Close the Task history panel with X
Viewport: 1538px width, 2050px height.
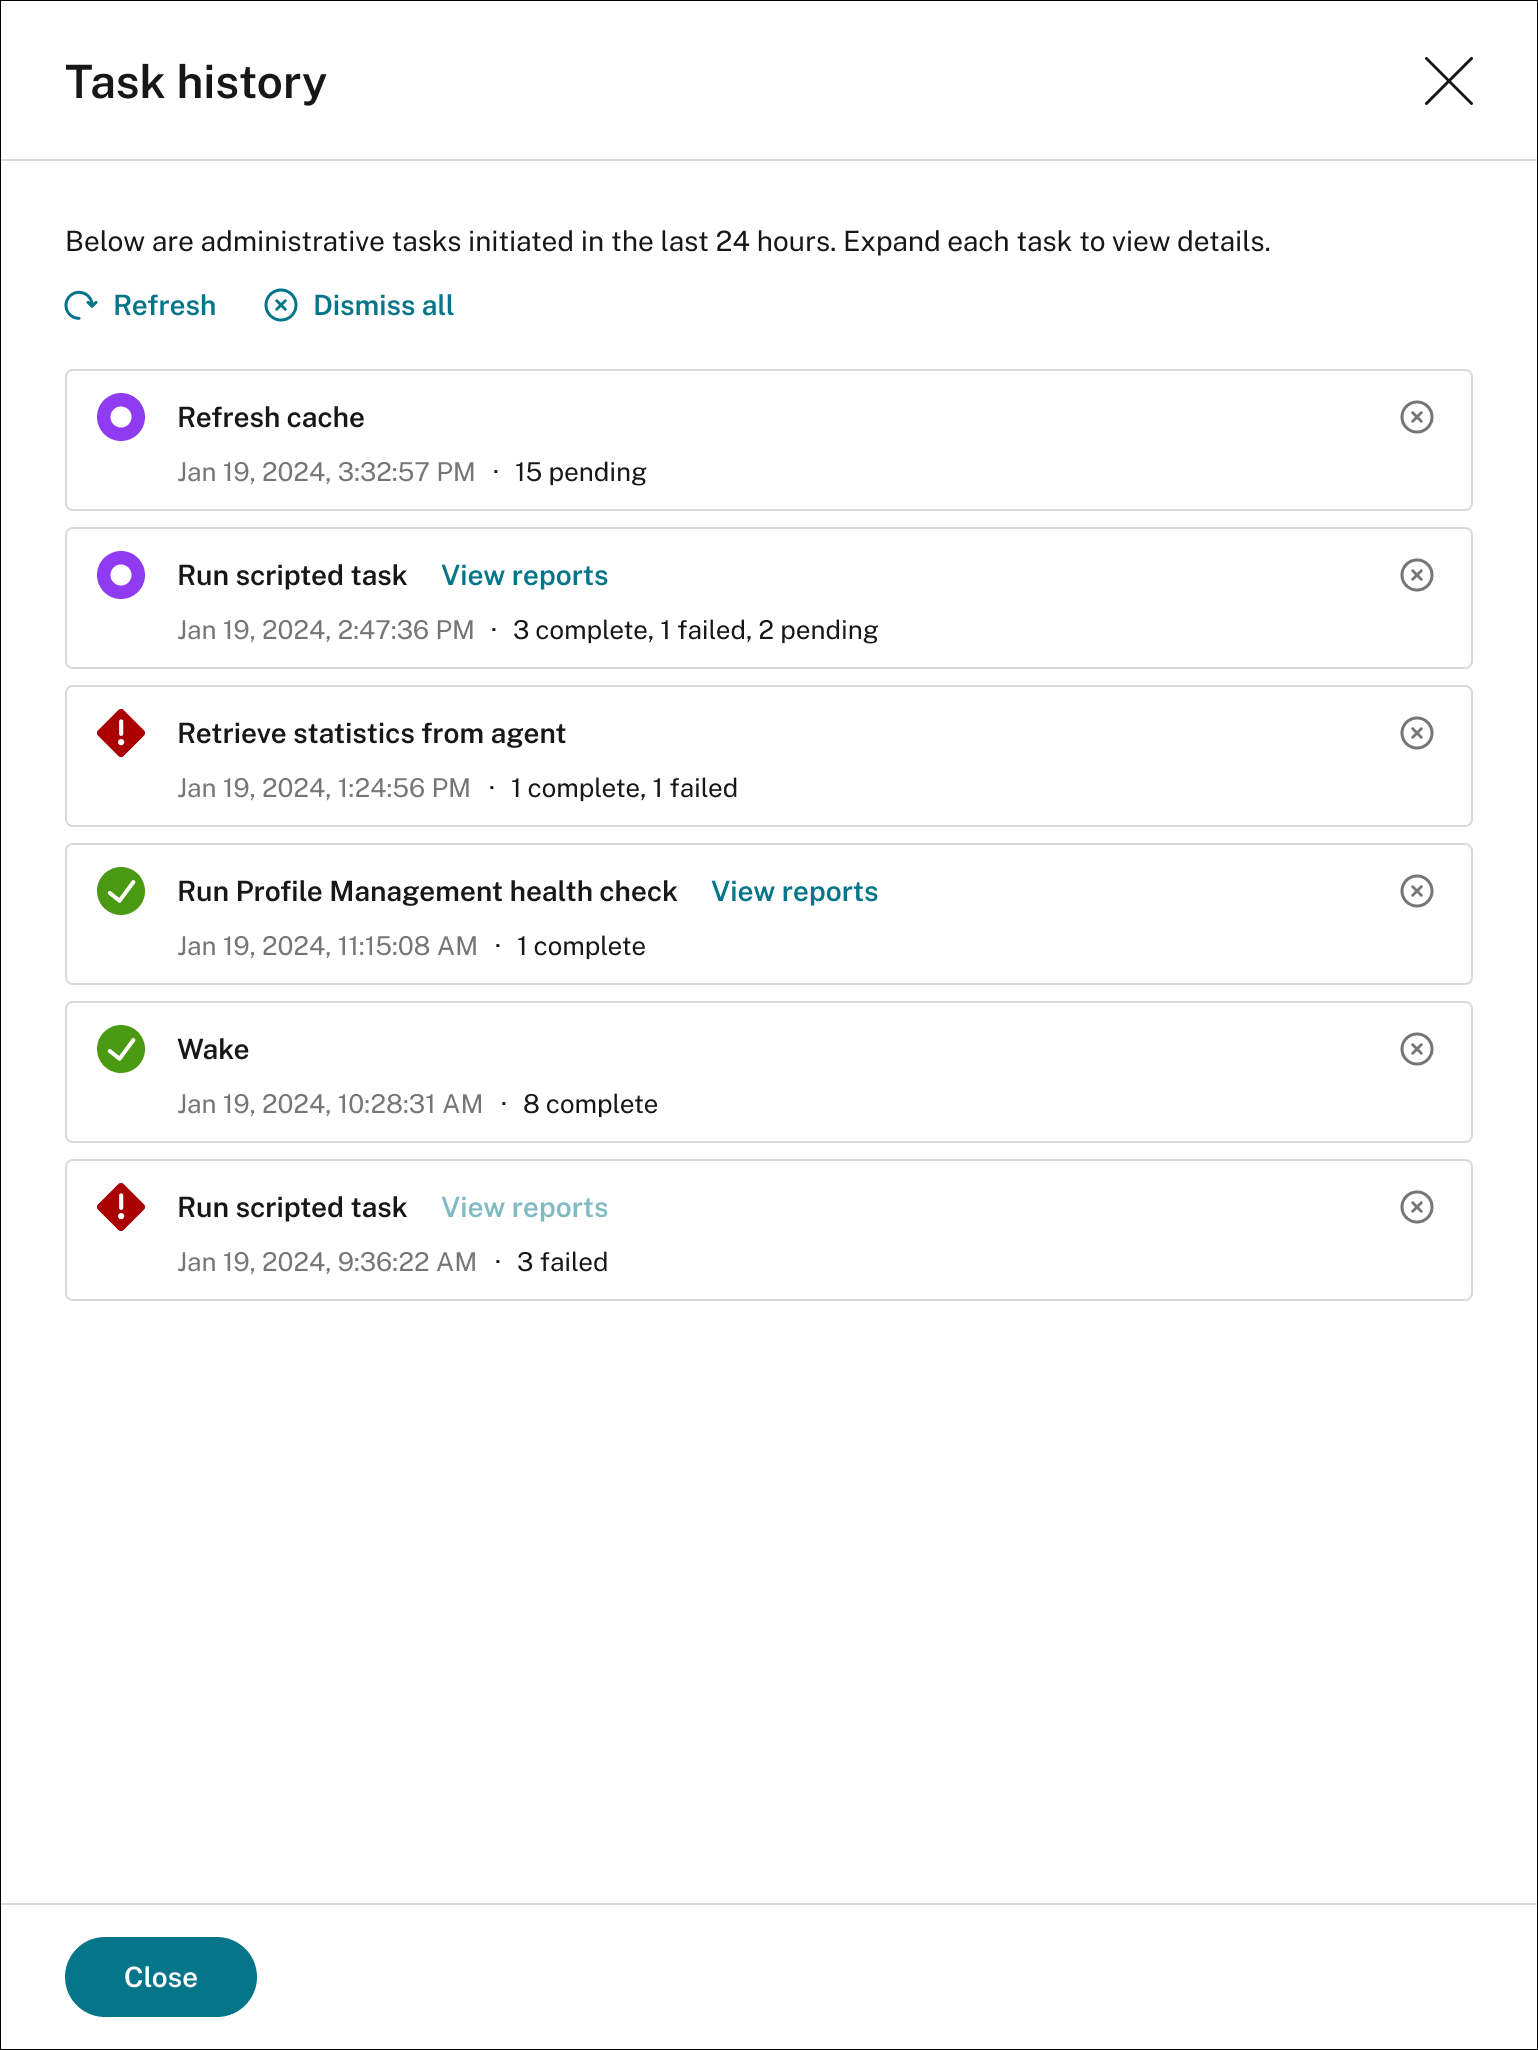[1448, 81]
